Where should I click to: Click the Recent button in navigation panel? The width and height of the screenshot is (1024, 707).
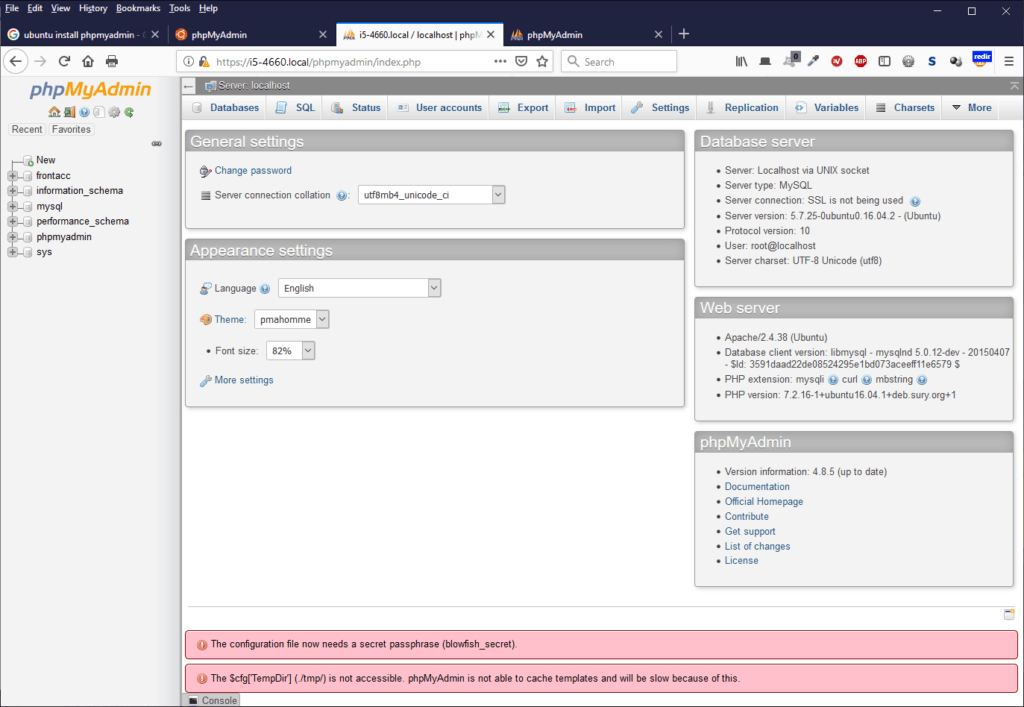coord(27,129)
